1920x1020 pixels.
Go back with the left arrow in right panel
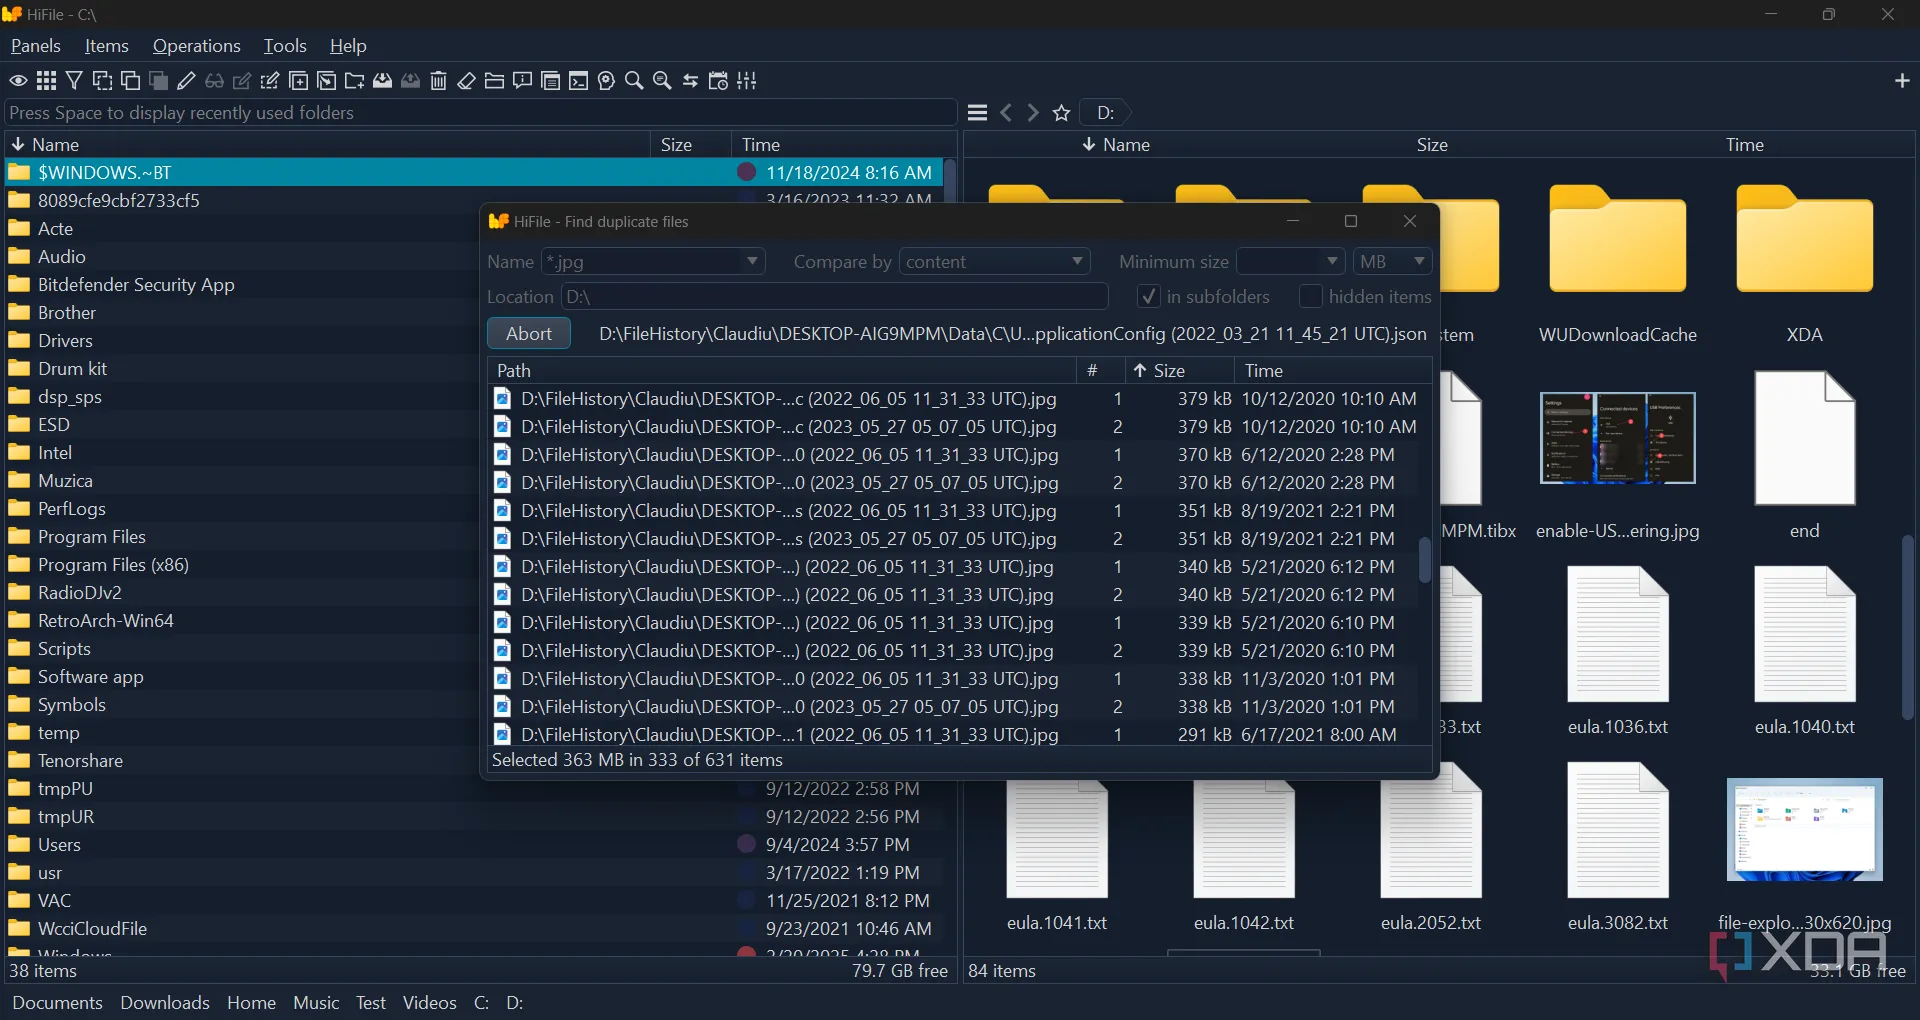click(1006, 113)
